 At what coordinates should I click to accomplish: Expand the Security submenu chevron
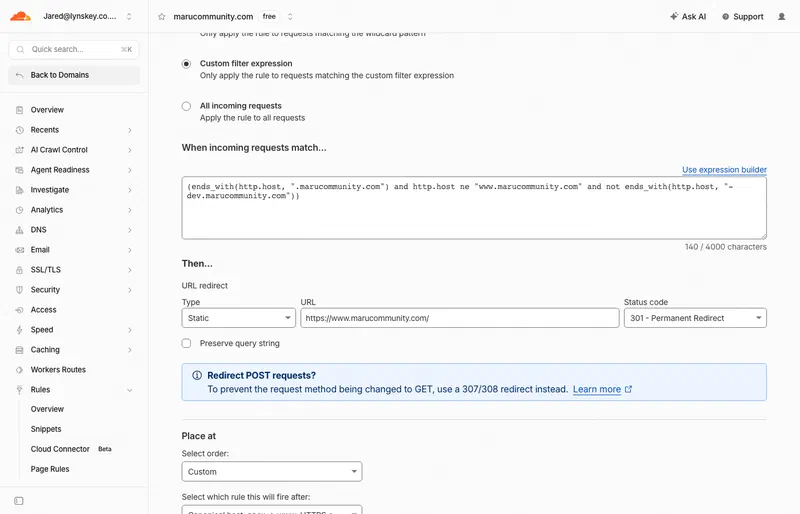pyautogui.click(x=130, y=290)
